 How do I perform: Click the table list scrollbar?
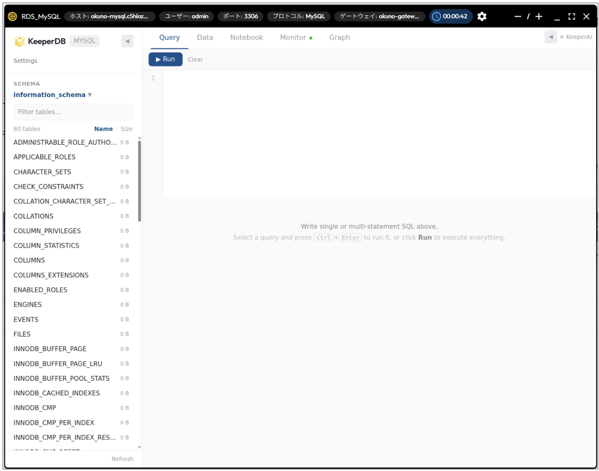pos(139,181)
